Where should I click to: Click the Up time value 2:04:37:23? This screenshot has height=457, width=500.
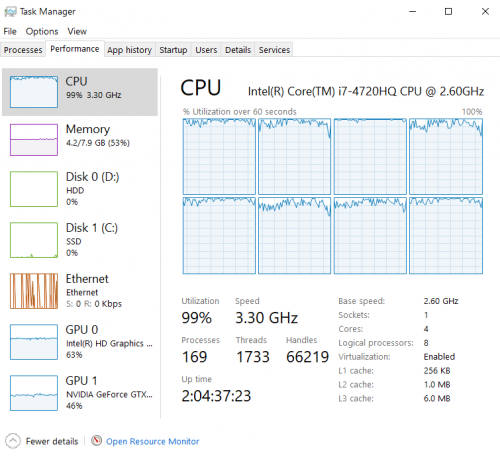[x=216, y=396]
